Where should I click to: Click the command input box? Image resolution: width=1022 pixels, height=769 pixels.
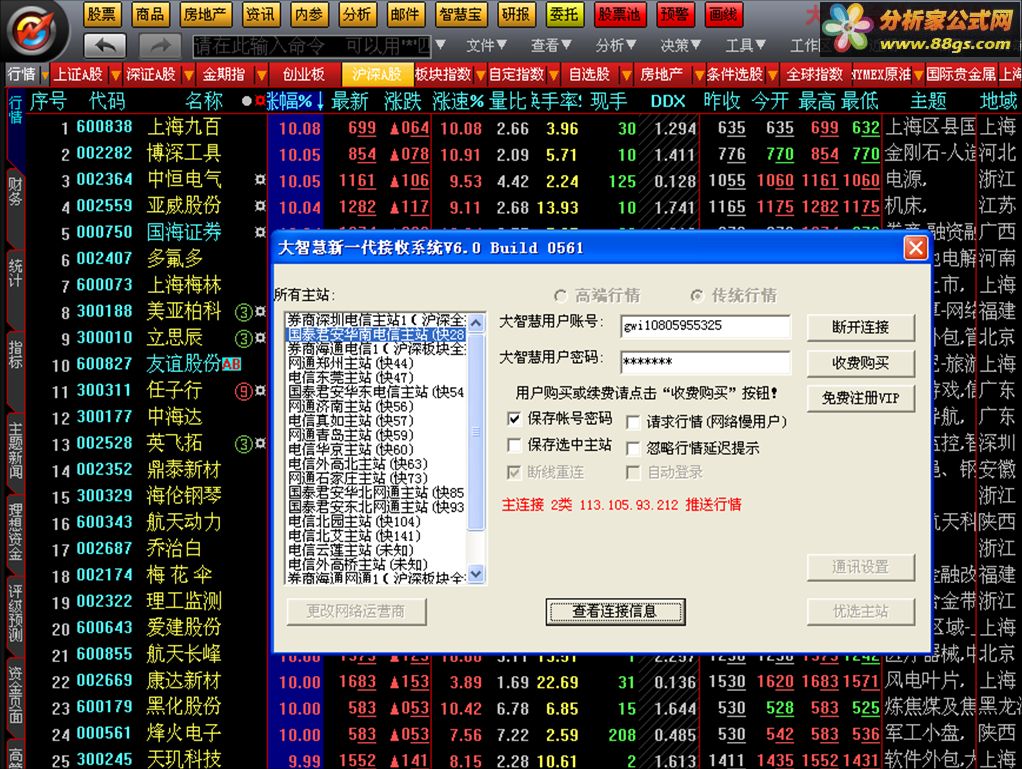312,46
